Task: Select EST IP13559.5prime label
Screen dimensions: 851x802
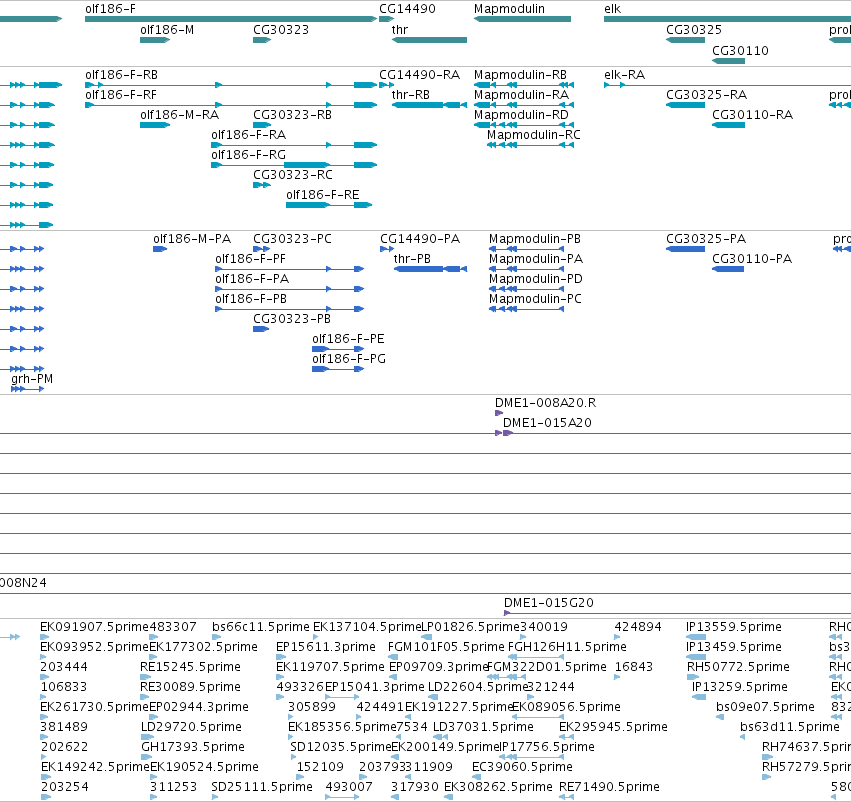Action: click(734, 627)
